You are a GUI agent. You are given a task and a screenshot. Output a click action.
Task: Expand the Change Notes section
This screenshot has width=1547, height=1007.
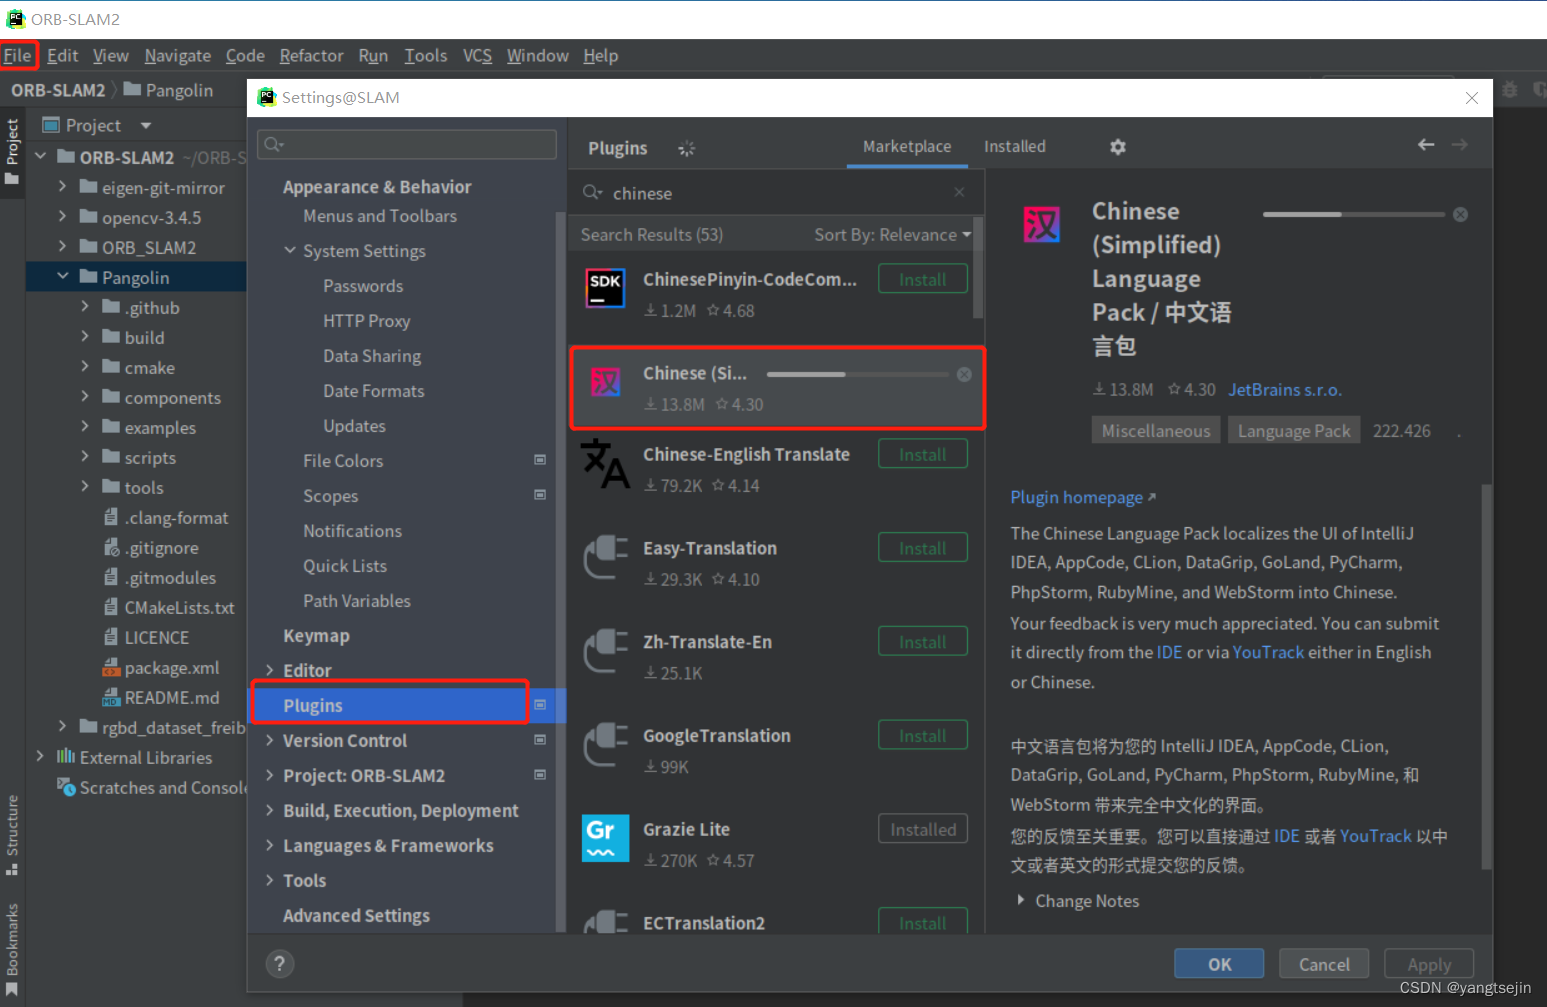(1021, 900)
